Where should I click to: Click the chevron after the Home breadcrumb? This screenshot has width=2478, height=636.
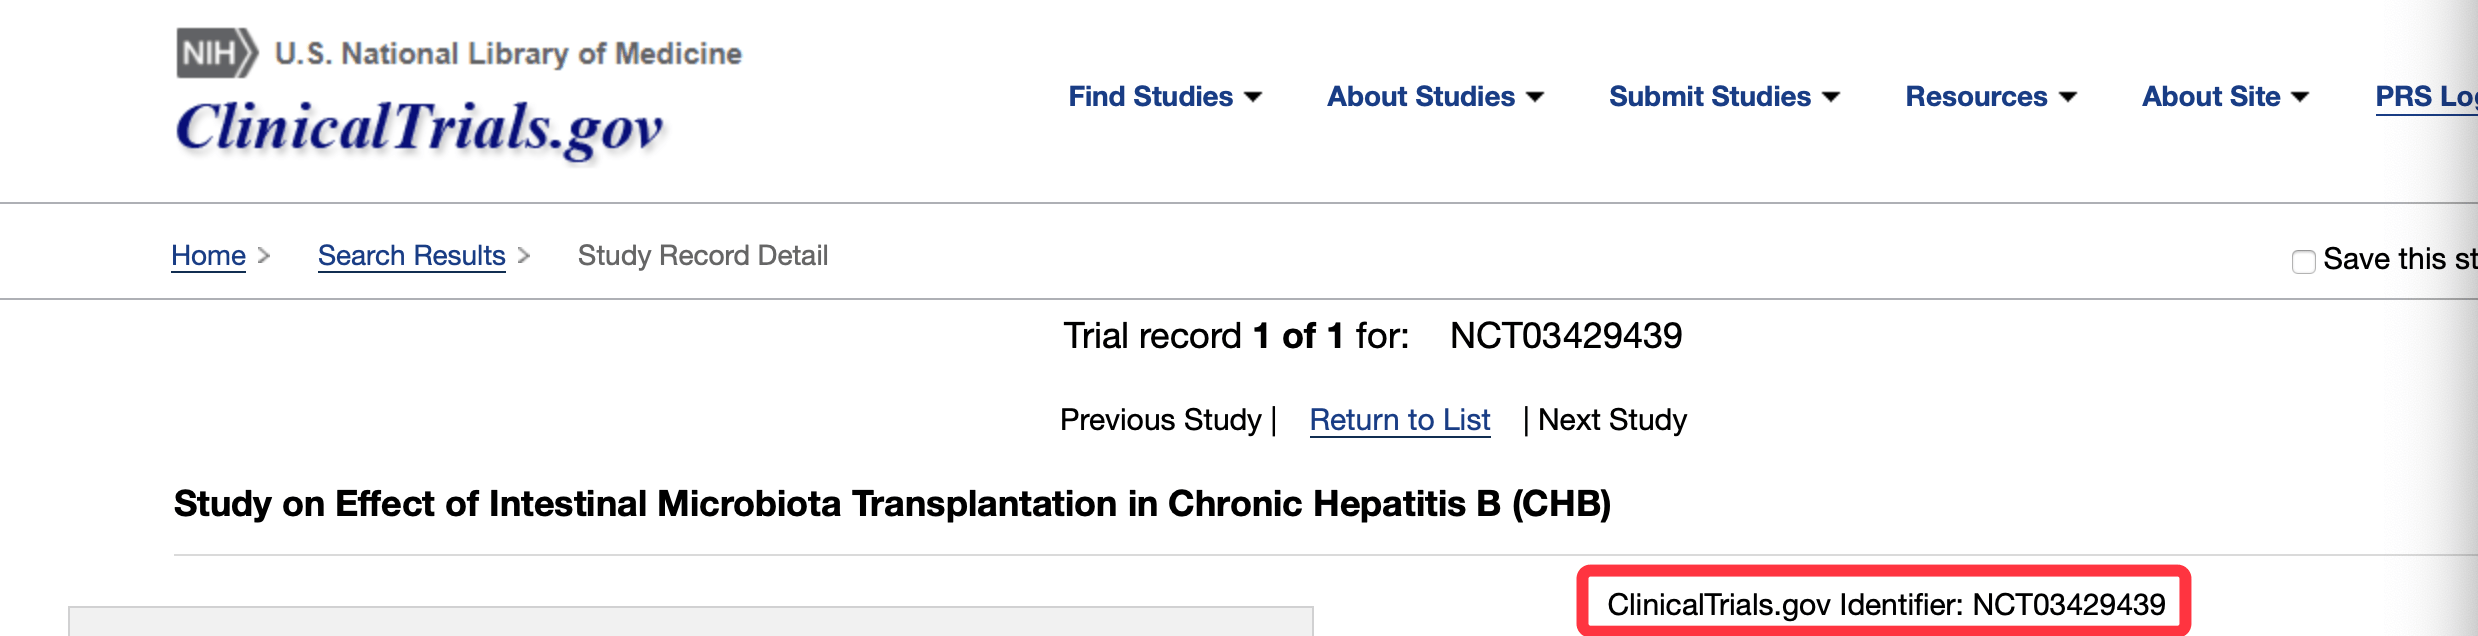coord(264,256)
